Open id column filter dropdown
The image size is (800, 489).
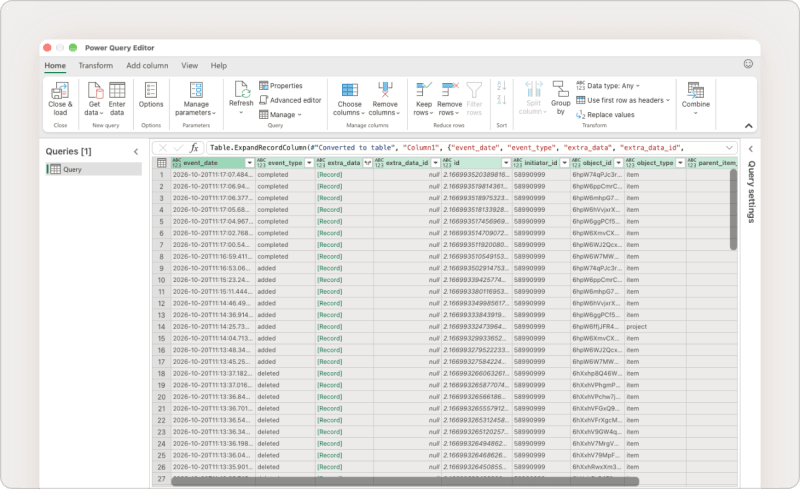pos(506,163)
